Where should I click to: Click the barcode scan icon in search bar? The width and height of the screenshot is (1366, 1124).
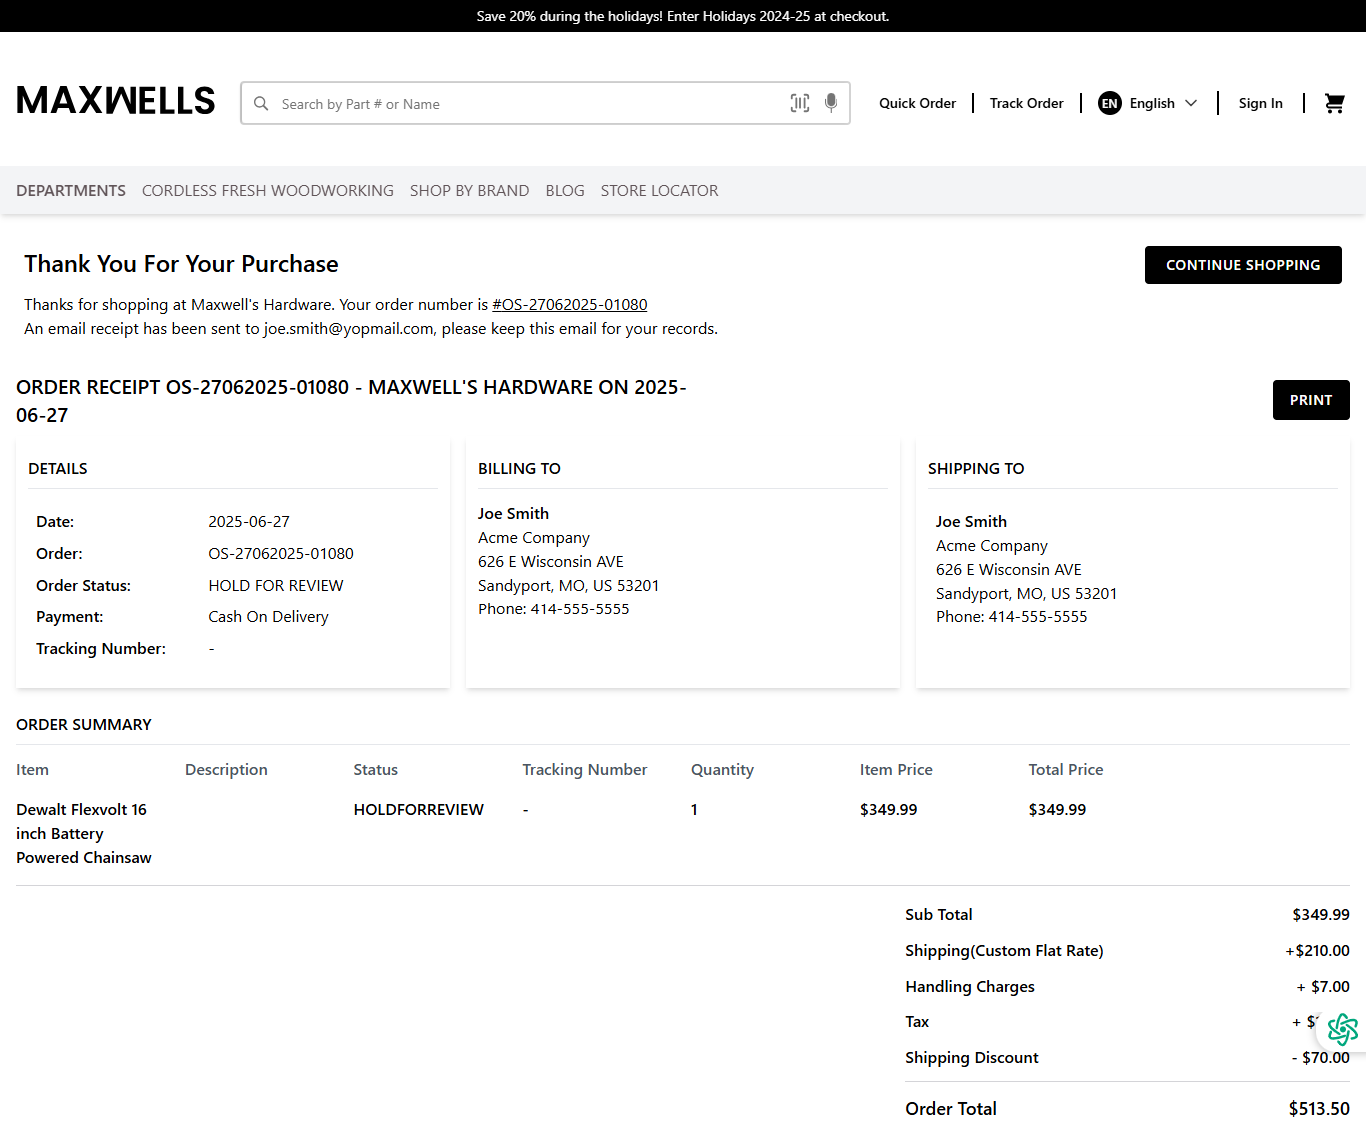click(800, 103)
